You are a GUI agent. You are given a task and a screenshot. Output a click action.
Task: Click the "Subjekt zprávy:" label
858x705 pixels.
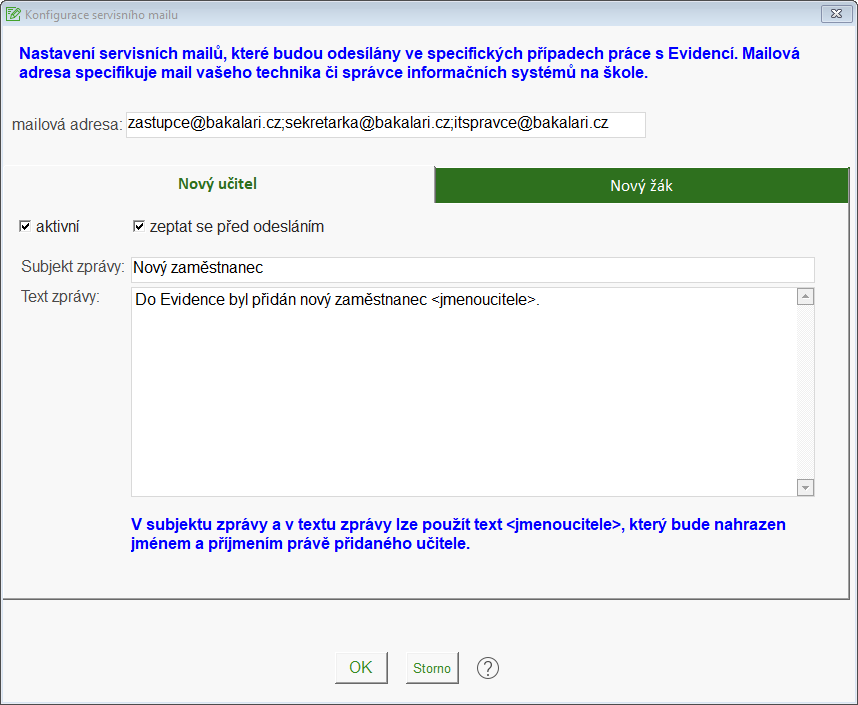(72, 267)
